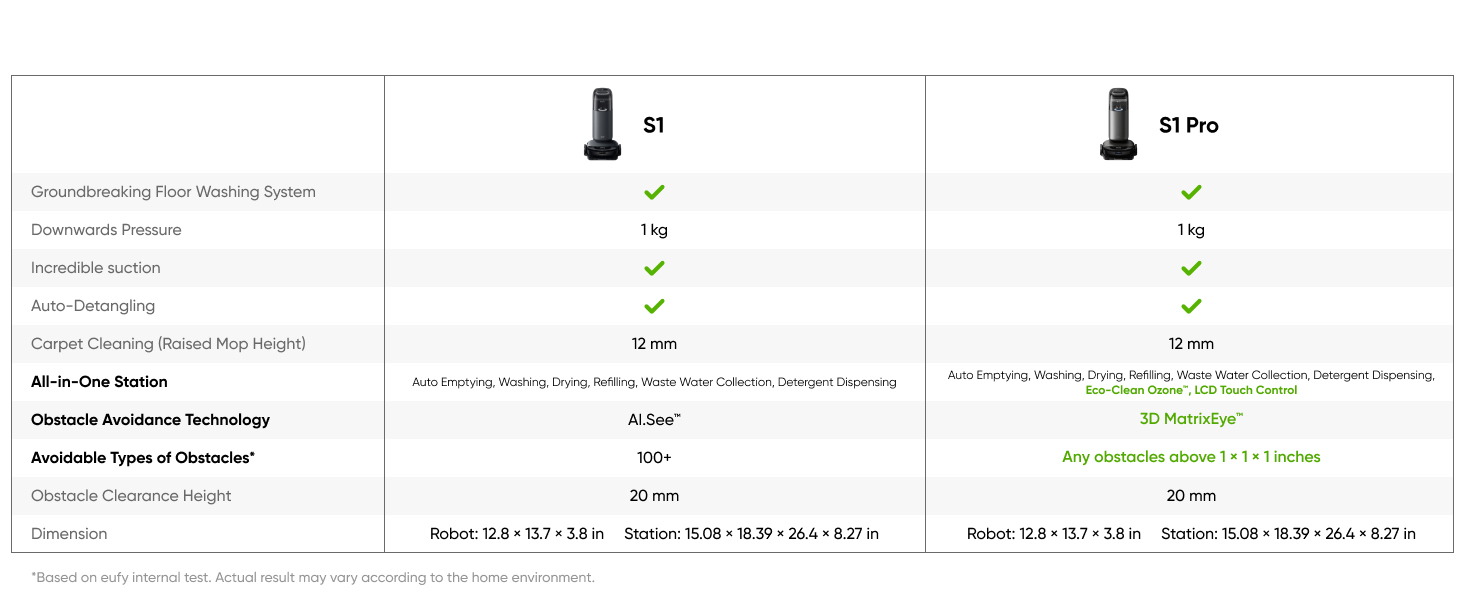Click the S1 Pro Incredible suction checkmark

[1190, 268]
